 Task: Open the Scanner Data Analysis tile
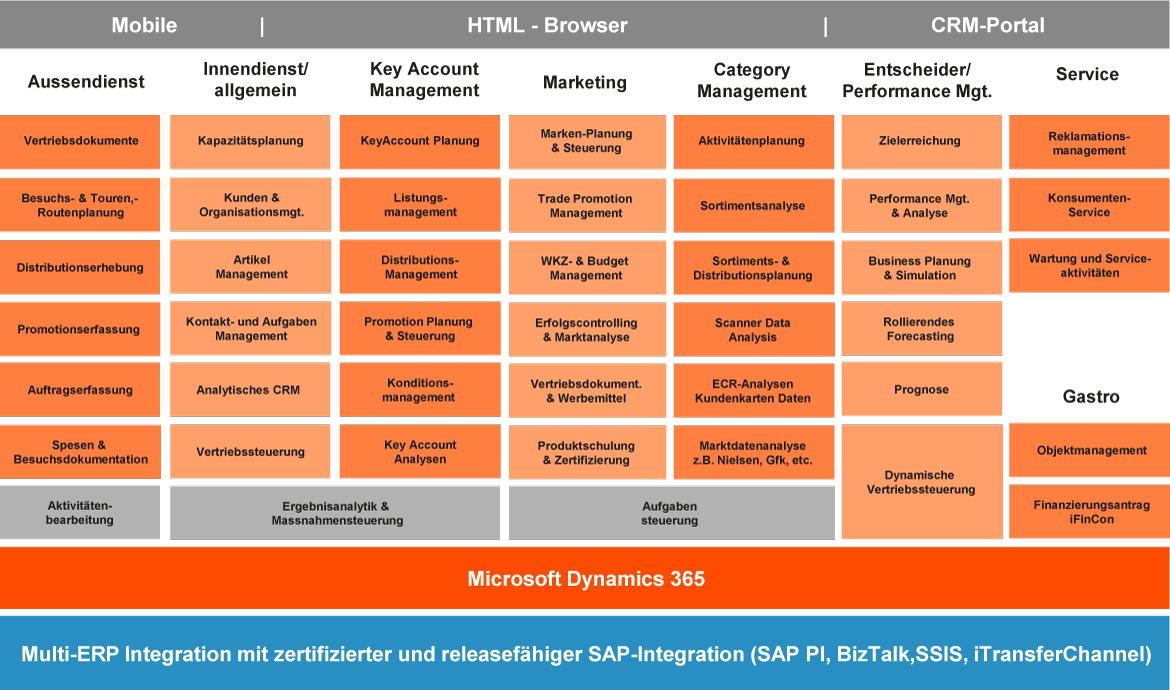[754, 330]
